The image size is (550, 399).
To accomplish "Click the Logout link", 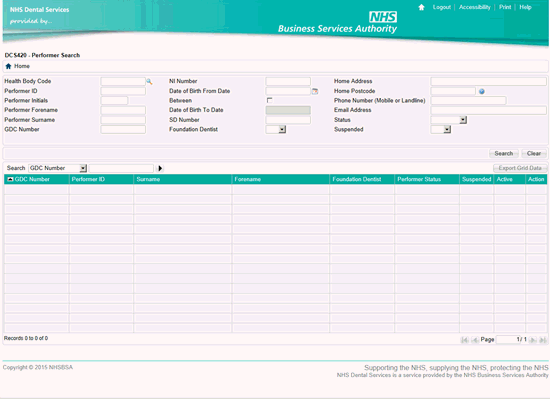I will 442,7.
